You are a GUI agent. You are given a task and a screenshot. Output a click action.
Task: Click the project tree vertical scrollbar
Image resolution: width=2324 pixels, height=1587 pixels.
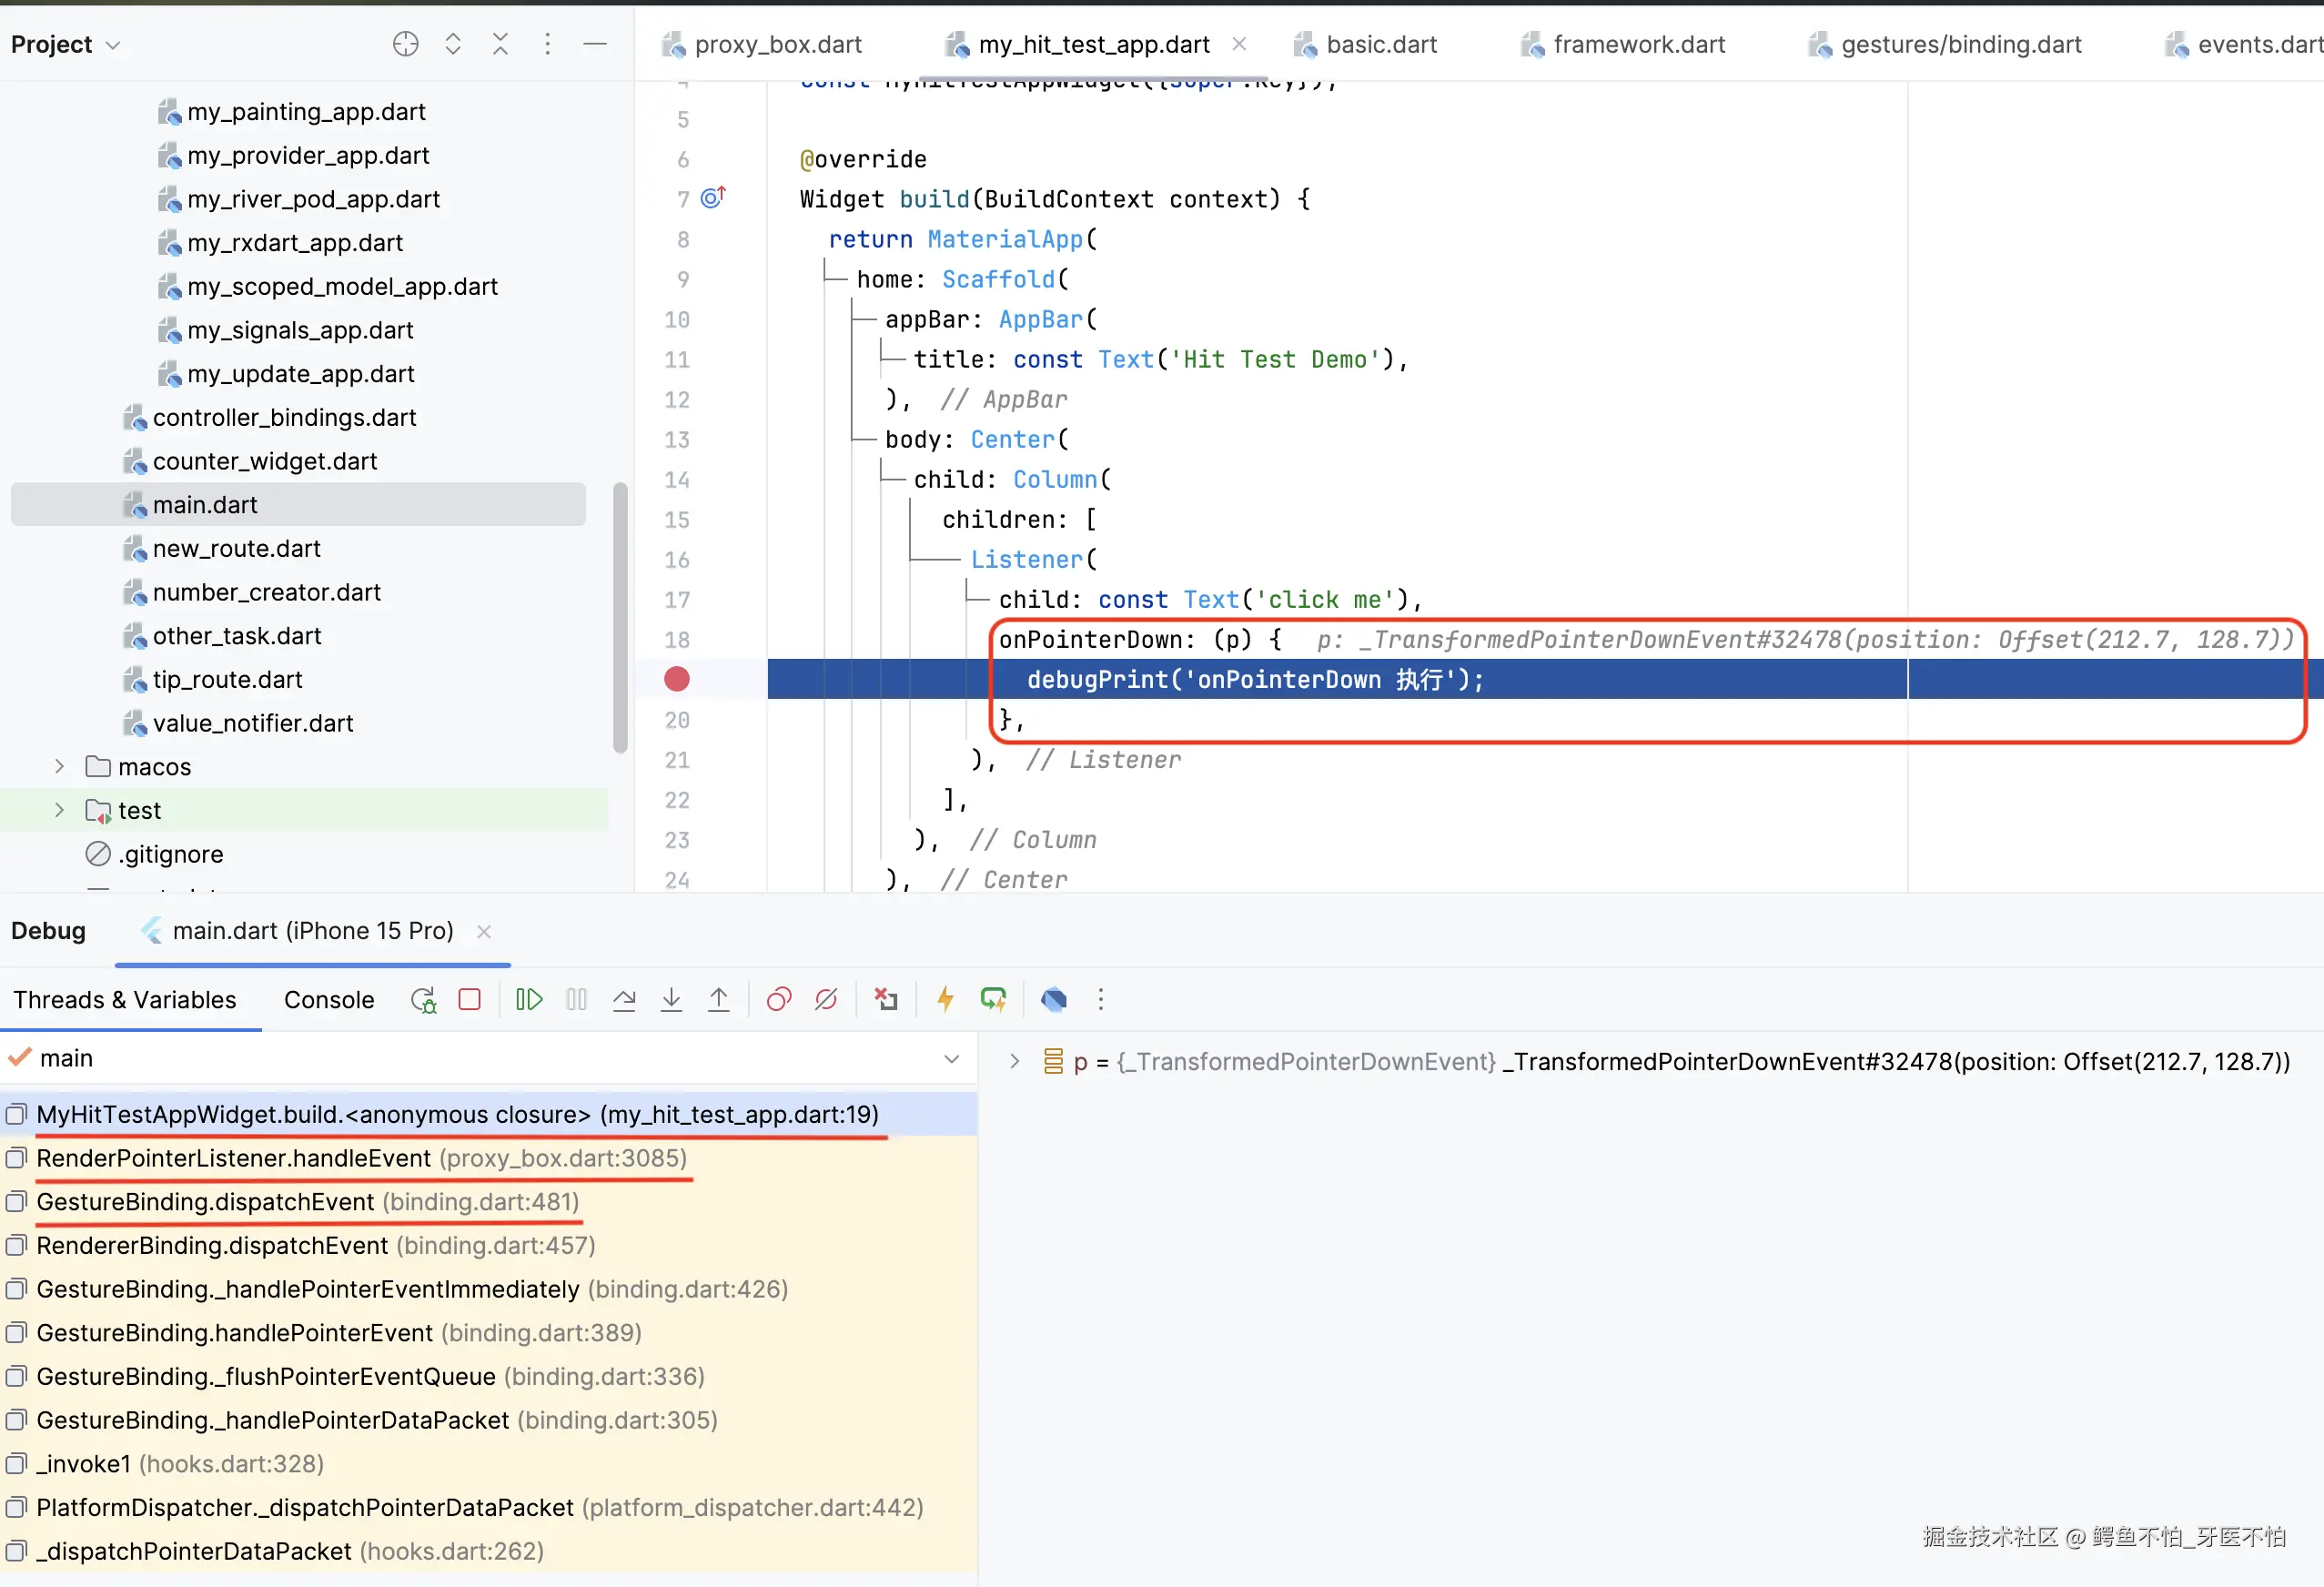pos(620,617)
